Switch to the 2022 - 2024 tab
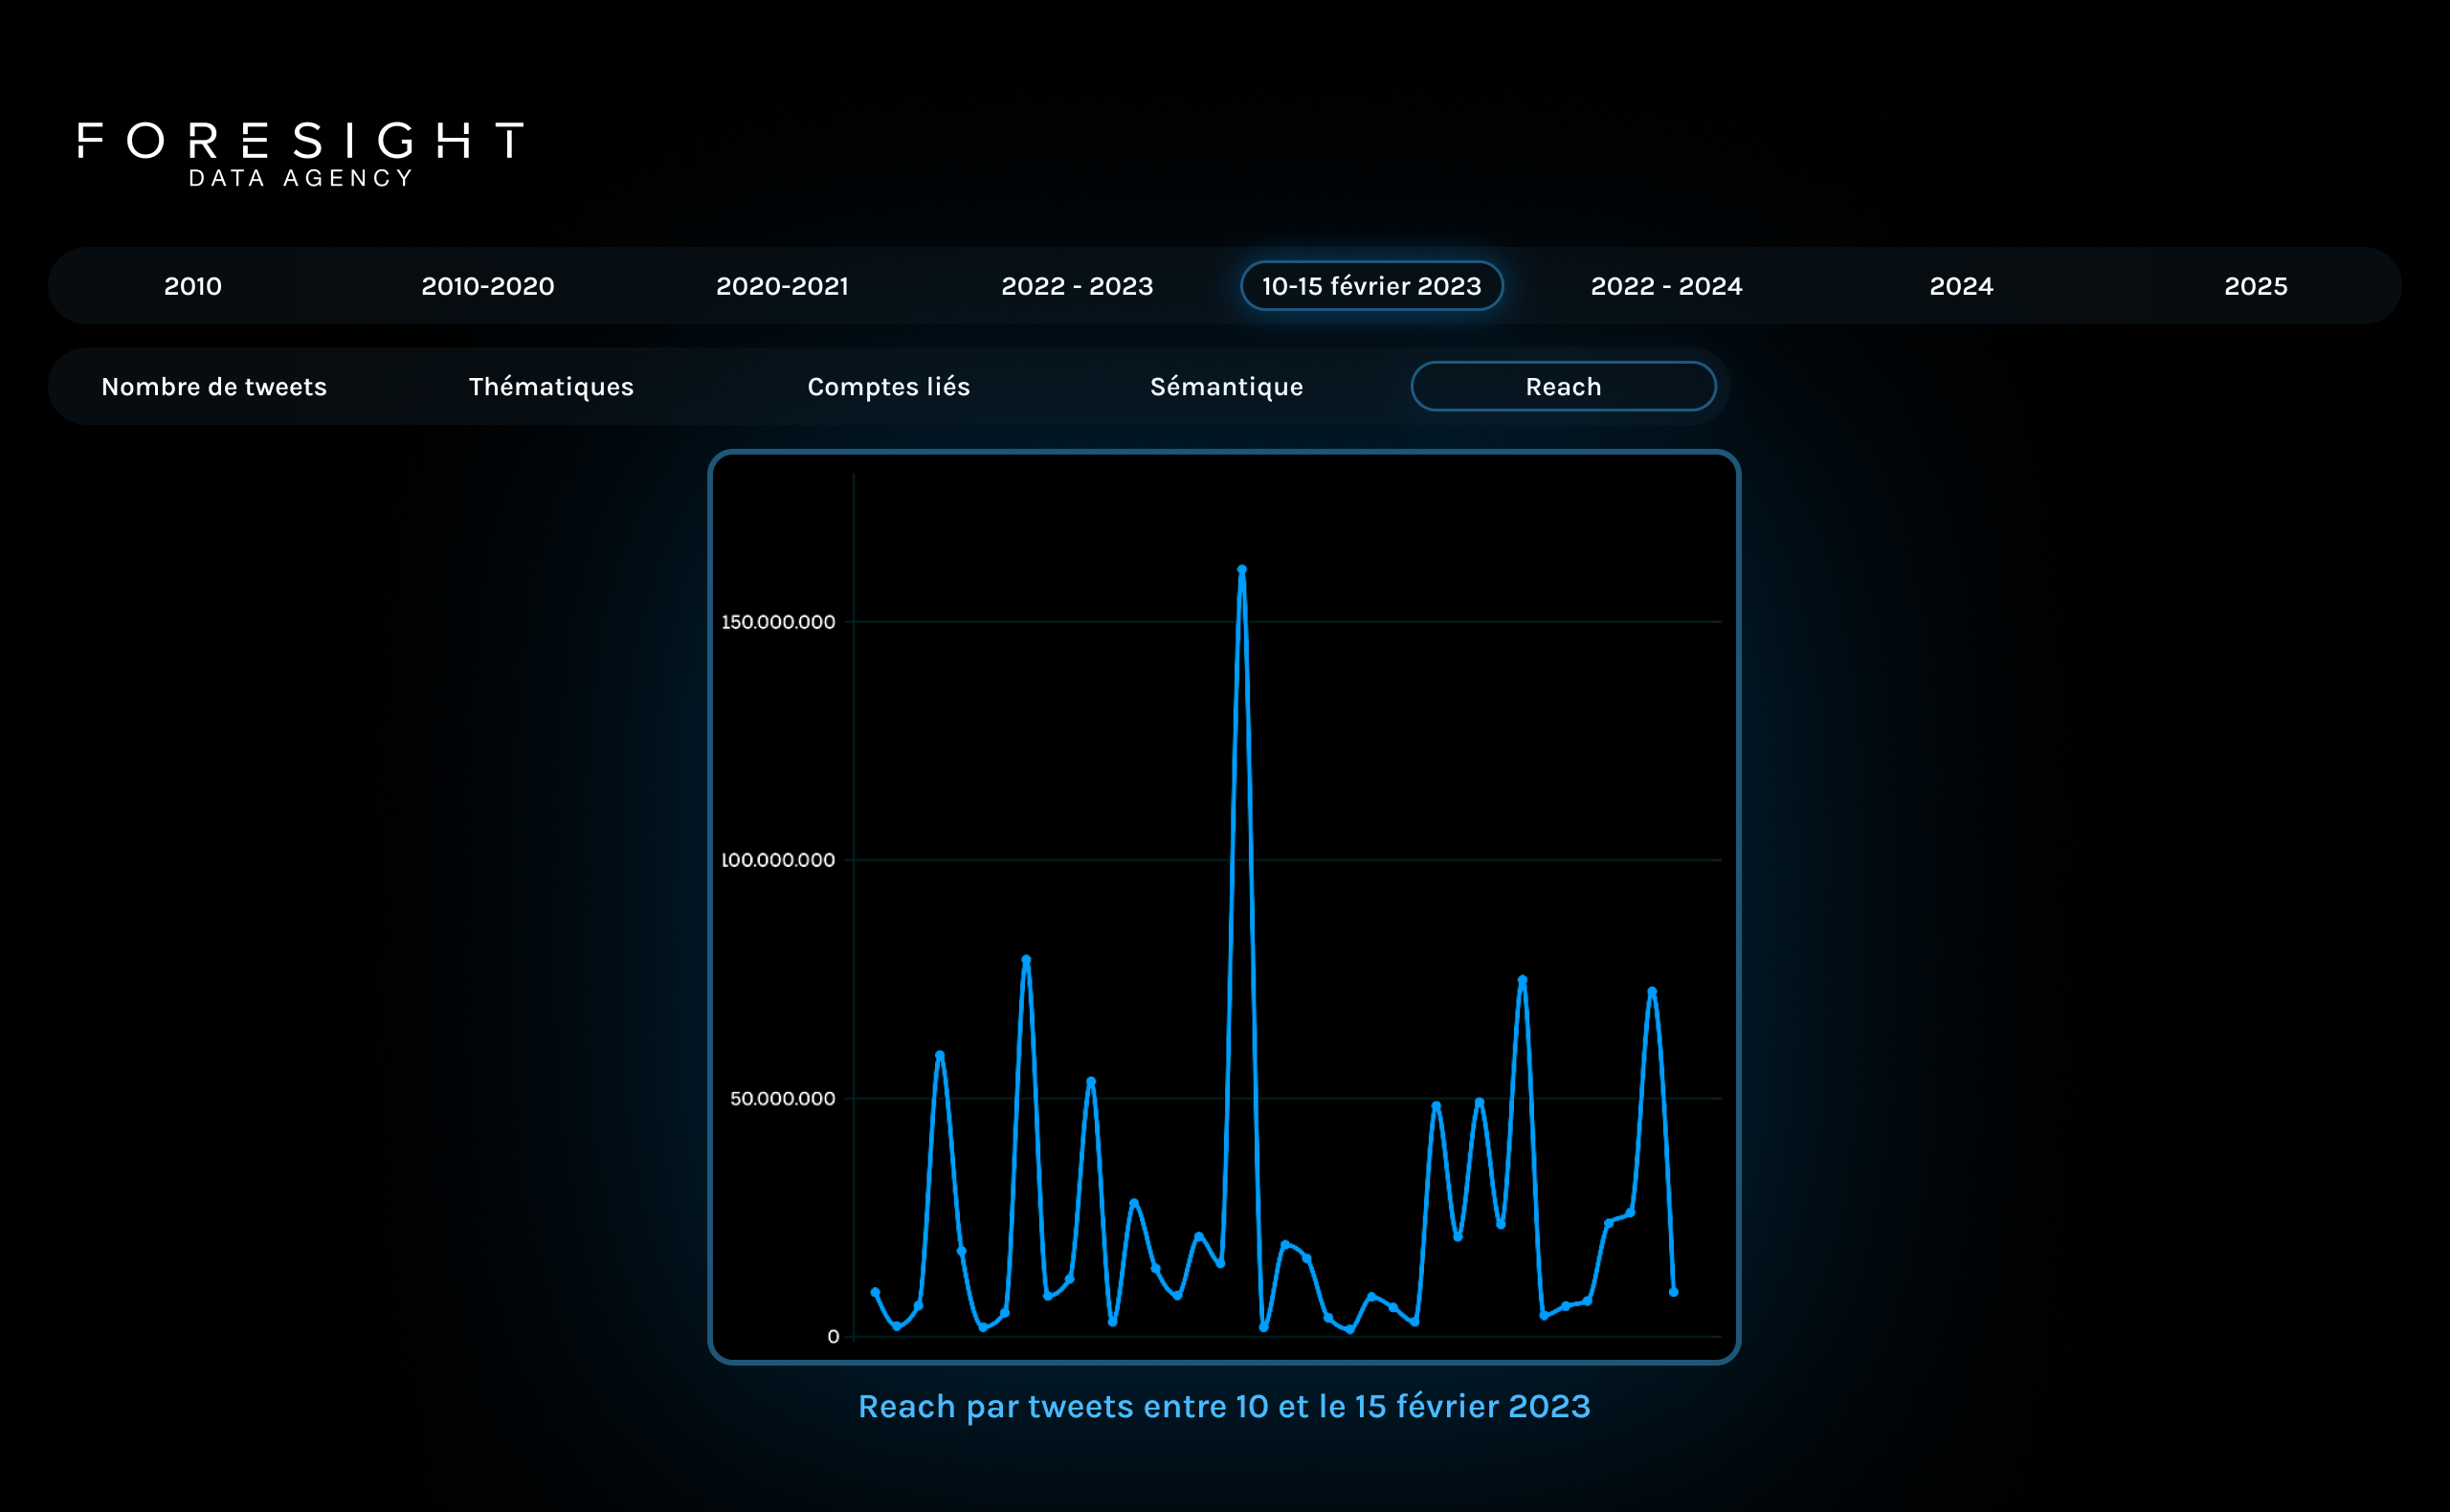This screenshot has width=2450, height=1512. 1666,286
